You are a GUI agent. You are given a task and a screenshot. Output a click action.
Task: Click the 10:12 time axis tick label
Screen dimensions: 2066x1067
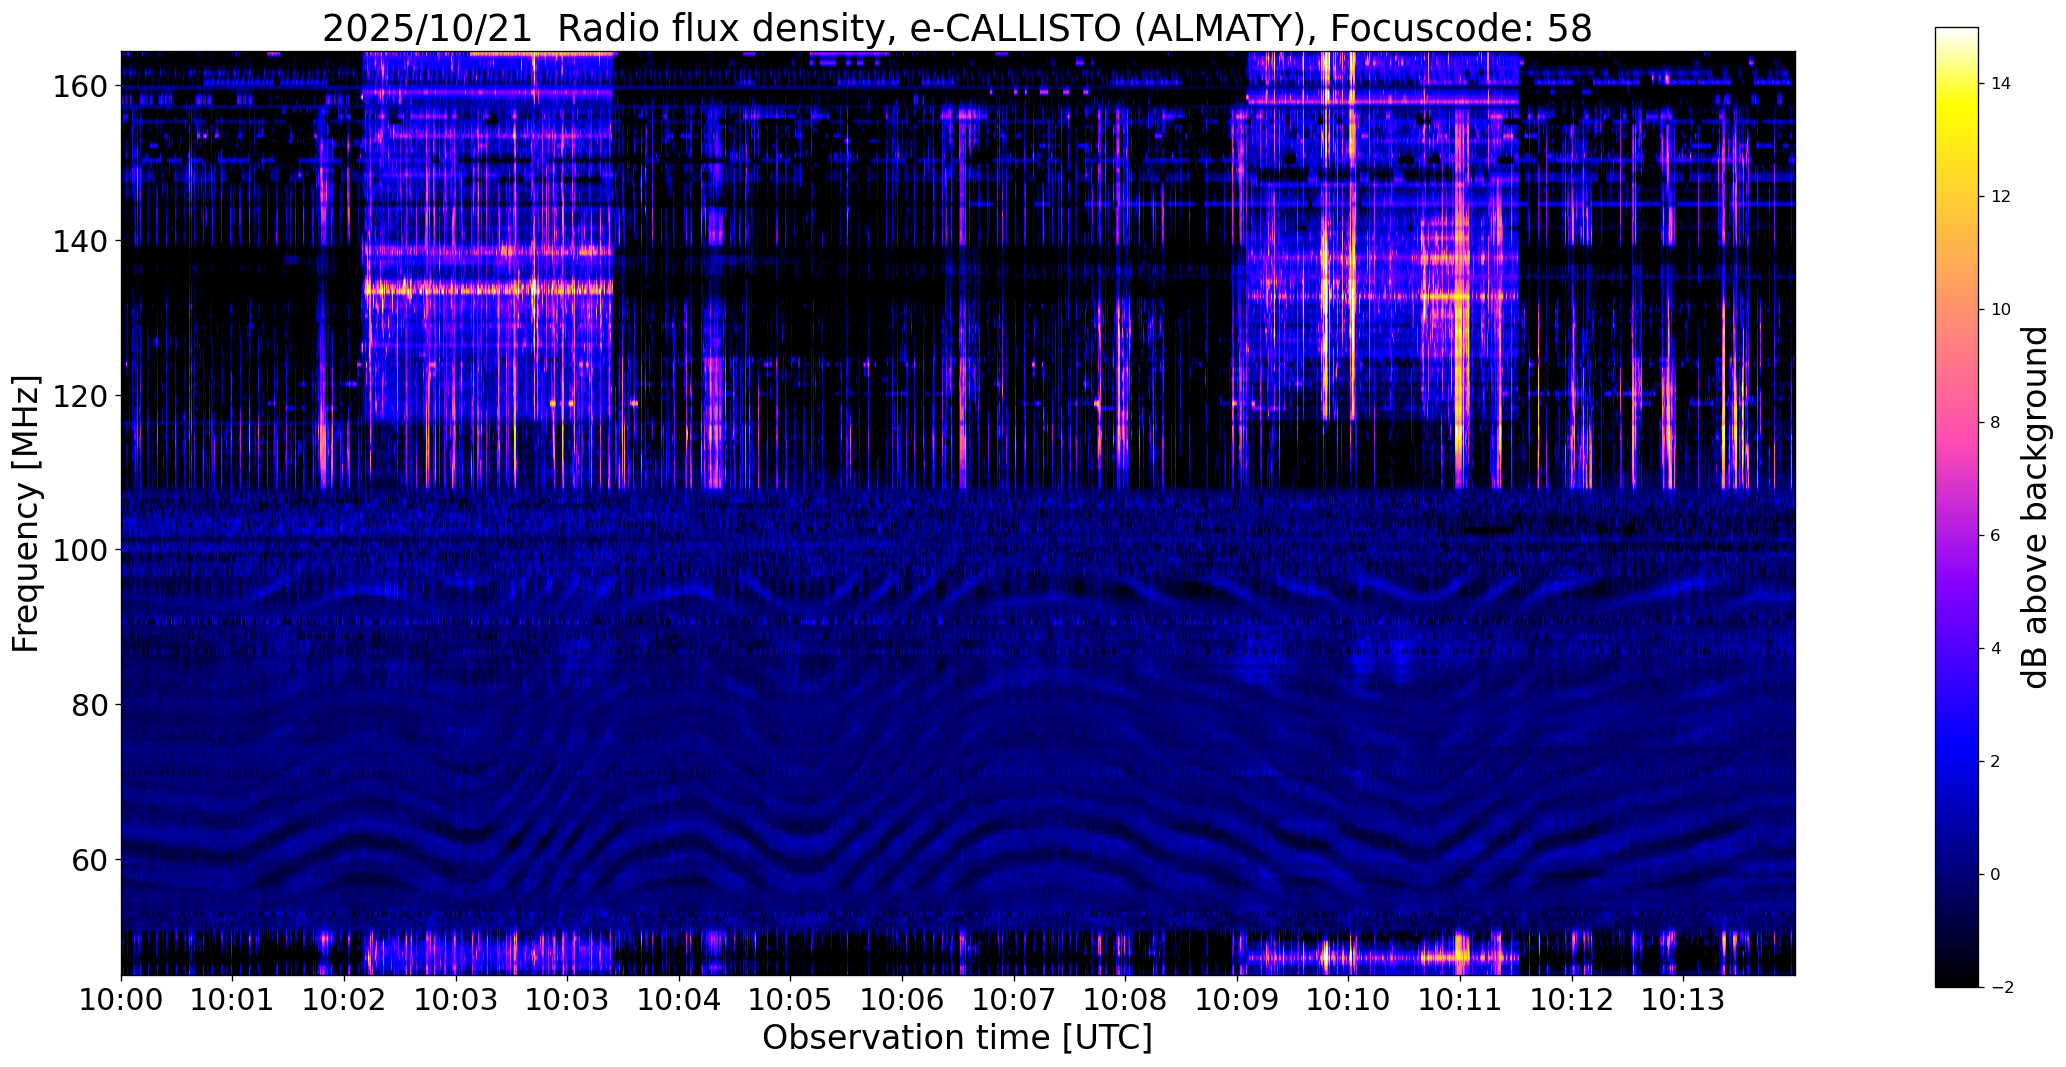point(1572,1000)
